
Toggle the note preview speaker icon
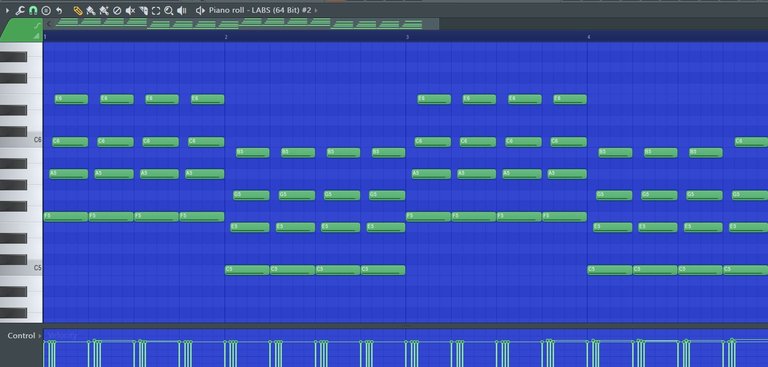(200, 10)
